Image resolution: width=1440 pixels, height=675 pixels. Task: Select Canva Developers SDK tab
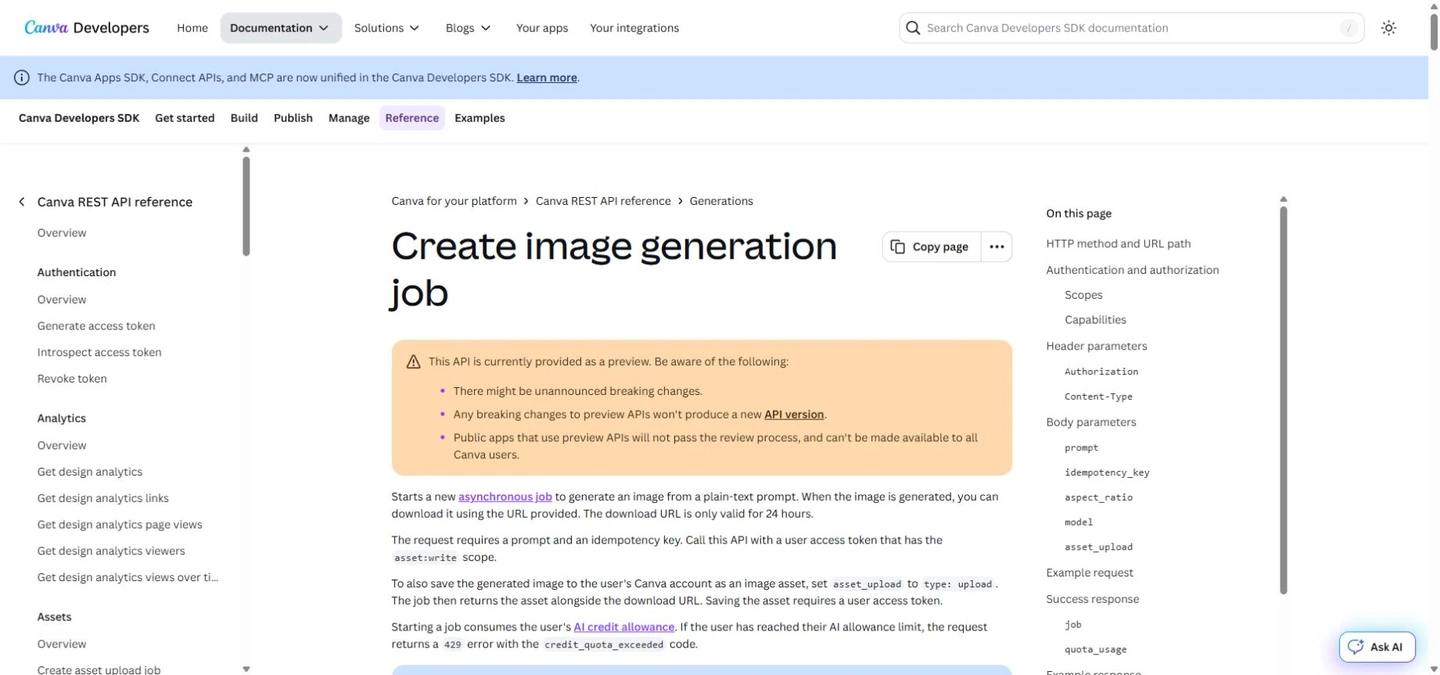pos(79,118)
